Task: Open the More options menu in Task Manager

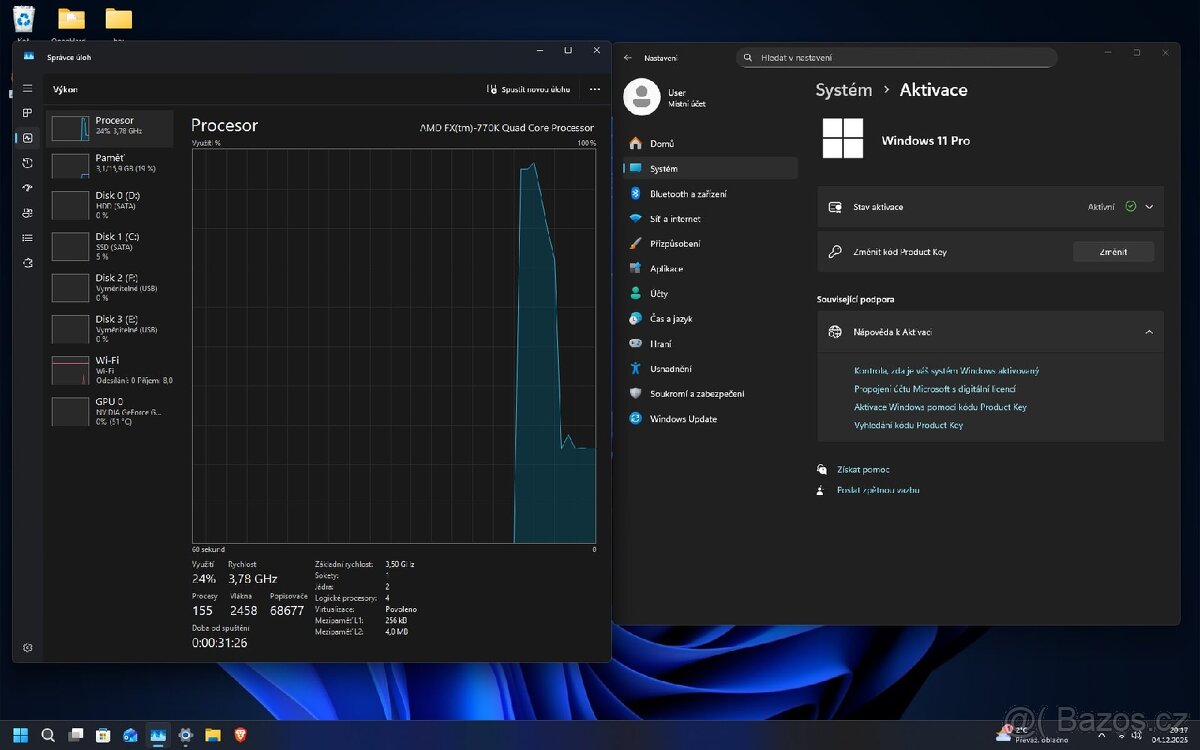Action: pos(594,89)
